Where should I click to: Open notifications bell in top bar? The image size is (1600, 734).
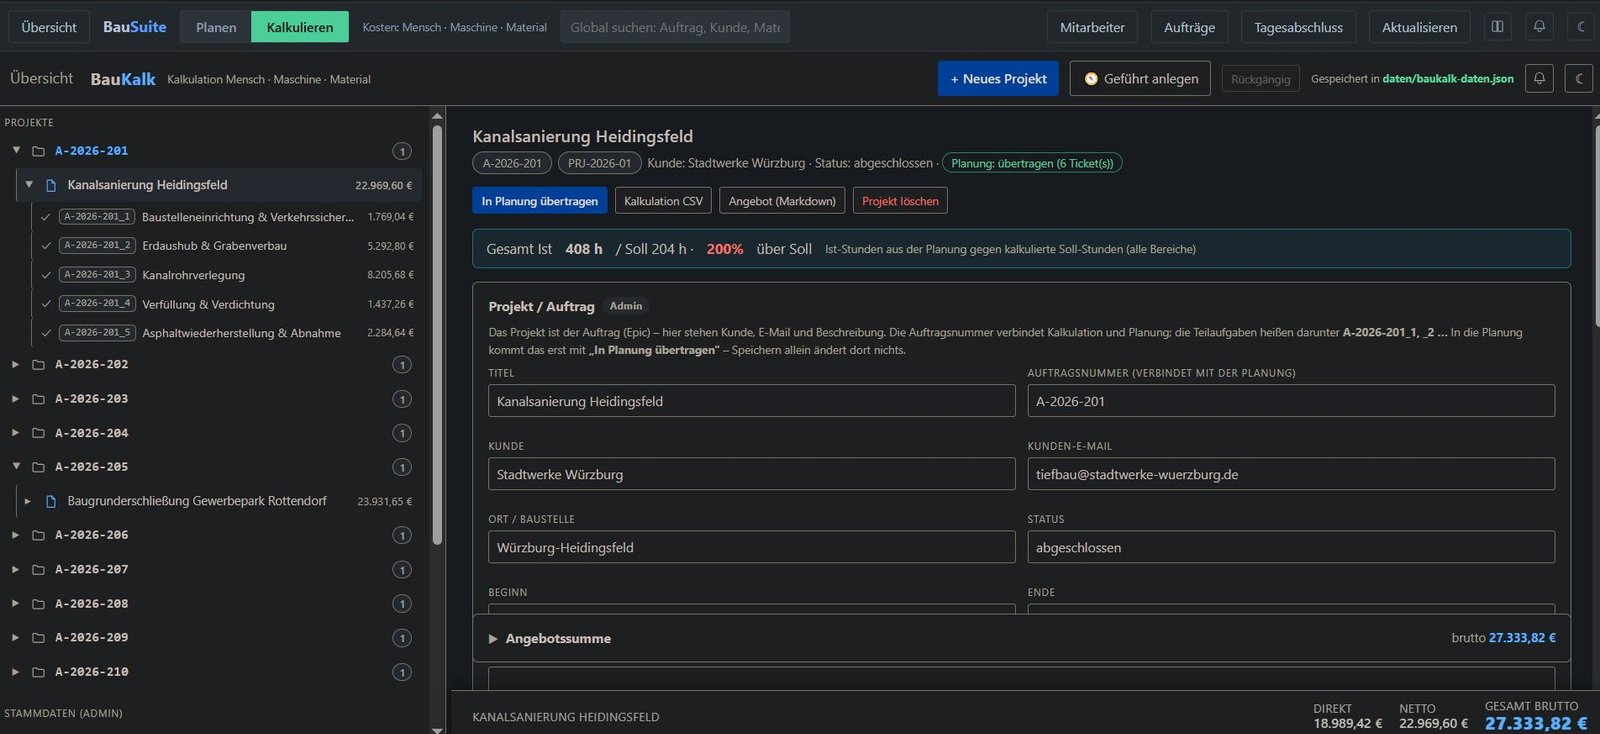(1539, 27)
